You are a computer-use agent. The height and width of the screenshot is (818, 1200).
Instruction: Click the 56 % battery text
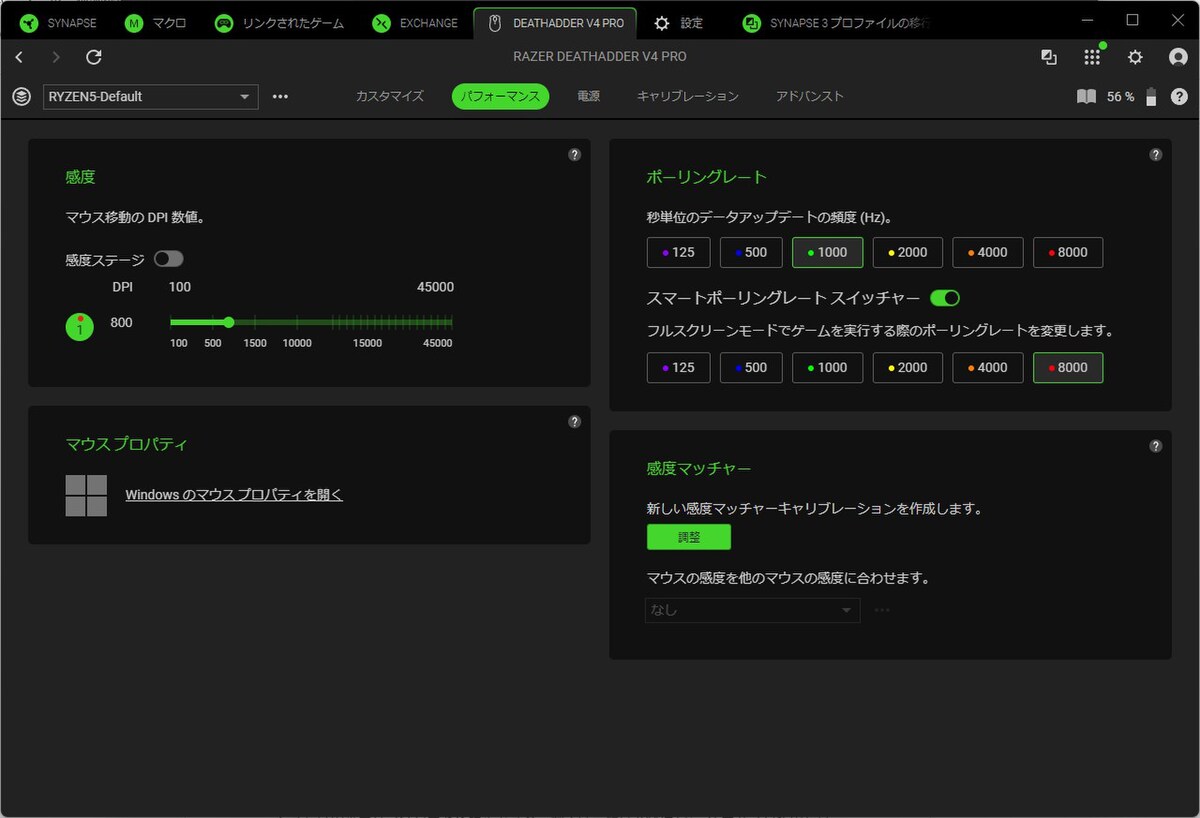click(1121, 97)
